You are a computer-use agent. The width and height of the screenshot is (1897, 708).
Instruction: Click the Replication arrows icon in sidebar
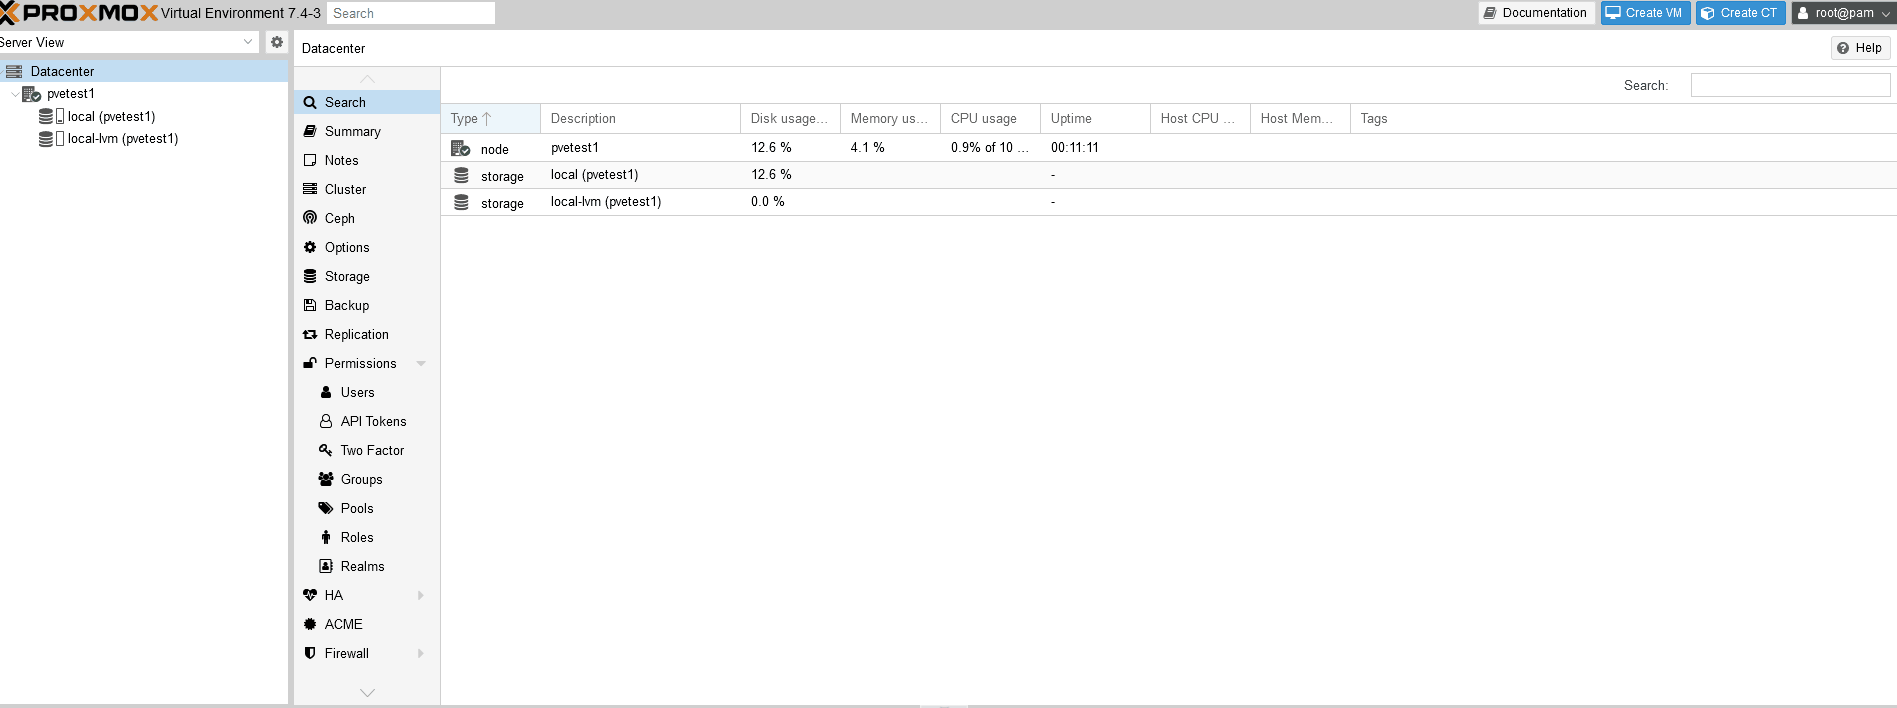click(310, 334)
